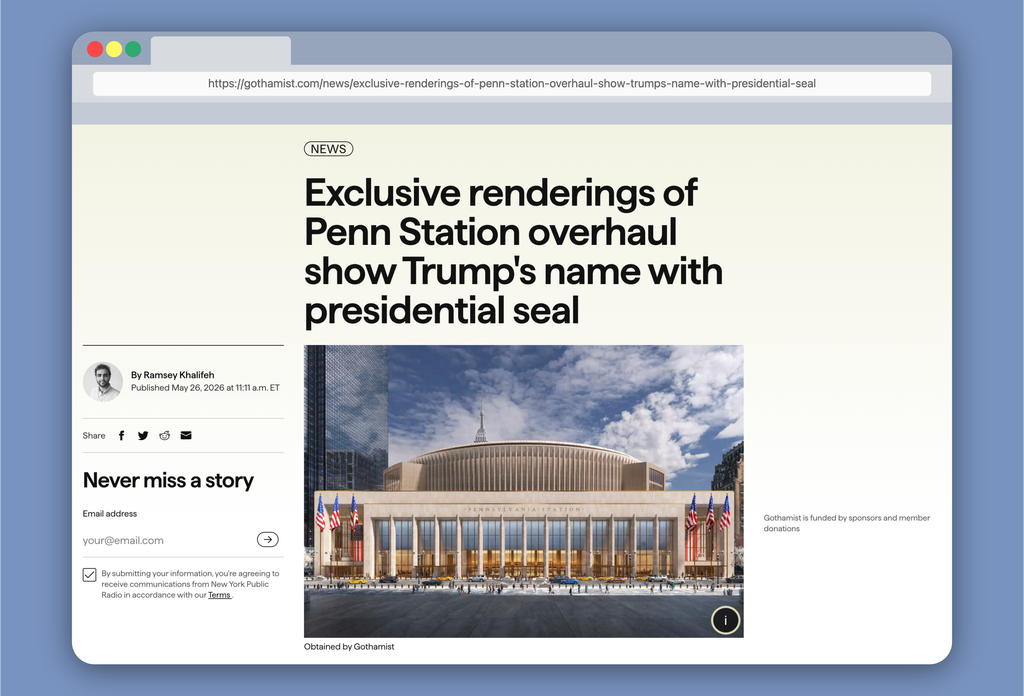1024x696 pixels.
Task: Share the article on Twitter
Action: pos(143,435)
